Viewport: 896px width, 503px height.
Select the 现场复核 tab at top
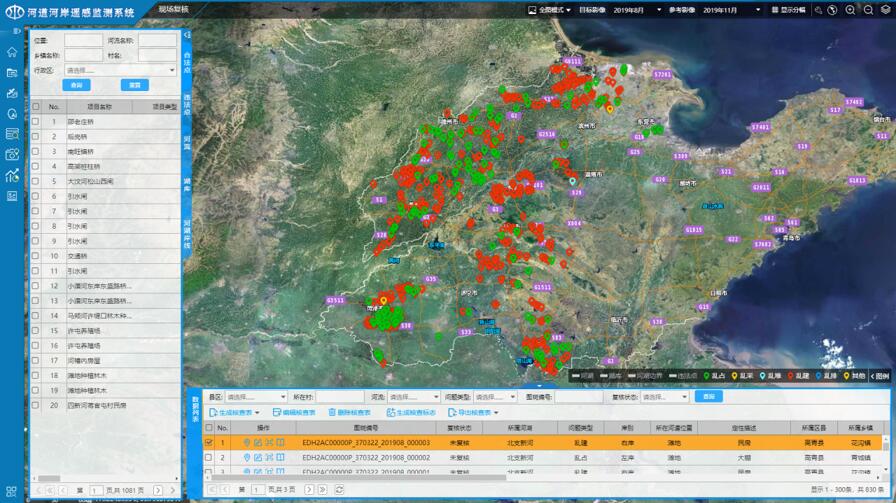pyautogui.click(x=173, y=9)
